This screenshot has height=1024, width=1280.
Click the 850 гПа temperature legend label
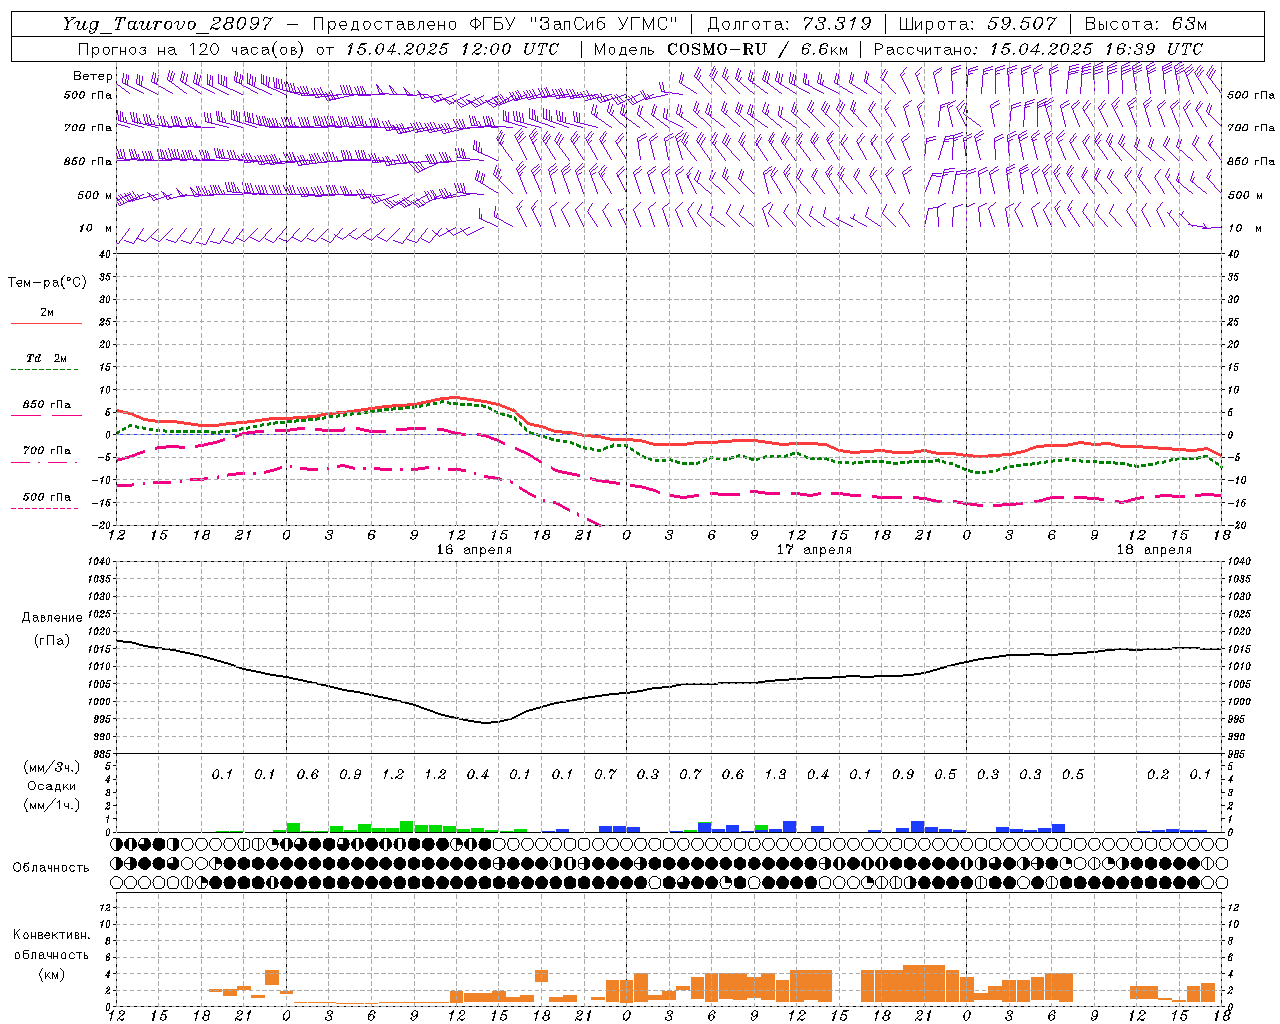pos(46,405)
